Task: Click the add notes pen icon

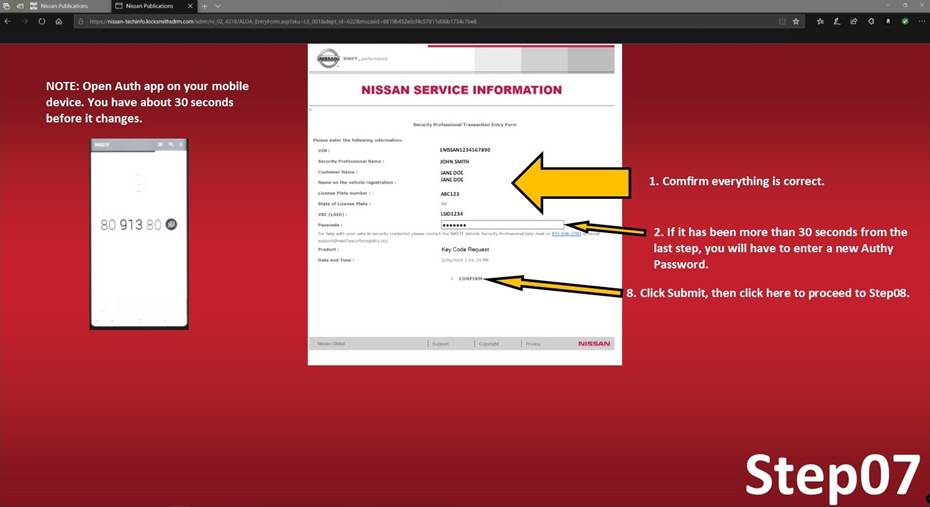Action: tap(837, 21)
